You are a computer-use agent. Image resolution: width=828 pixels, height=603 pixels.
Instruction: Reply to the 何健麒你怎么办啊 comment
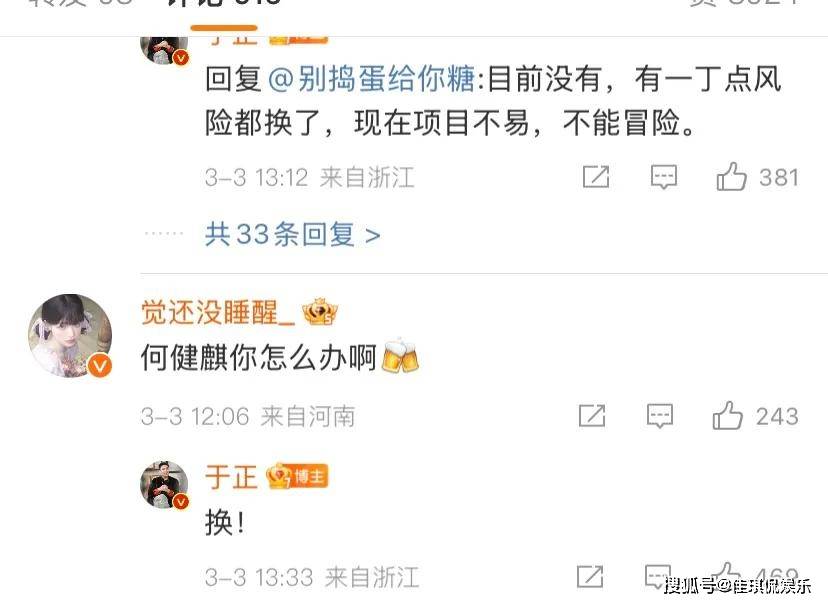[x=660, y=416]
